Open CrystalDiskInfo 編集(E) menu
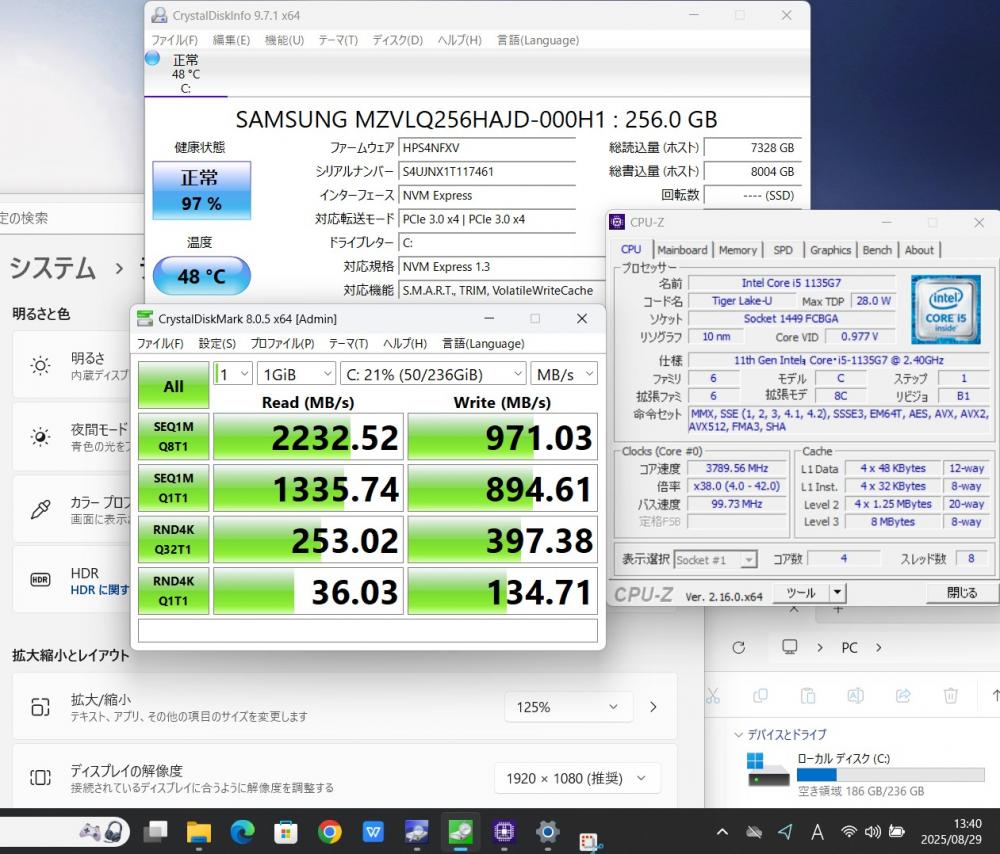The image size is (1000, 854). click(x=231, y=40)
